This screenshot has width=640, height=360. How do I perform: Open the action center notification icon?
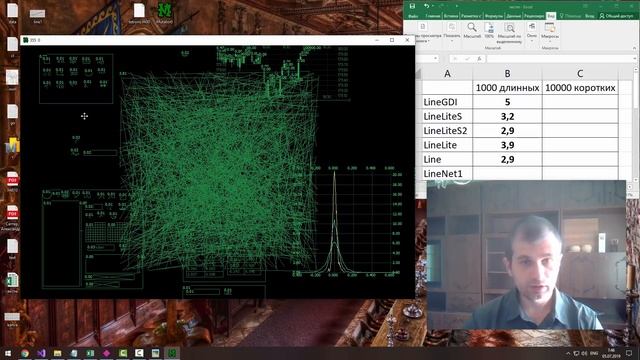[629, 353]
